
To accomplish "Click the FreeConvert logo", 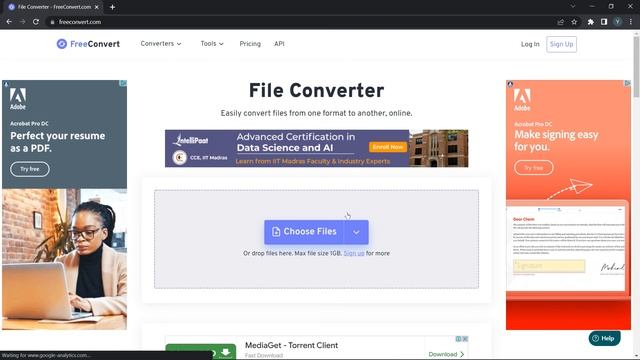I will tap(88, 44).
